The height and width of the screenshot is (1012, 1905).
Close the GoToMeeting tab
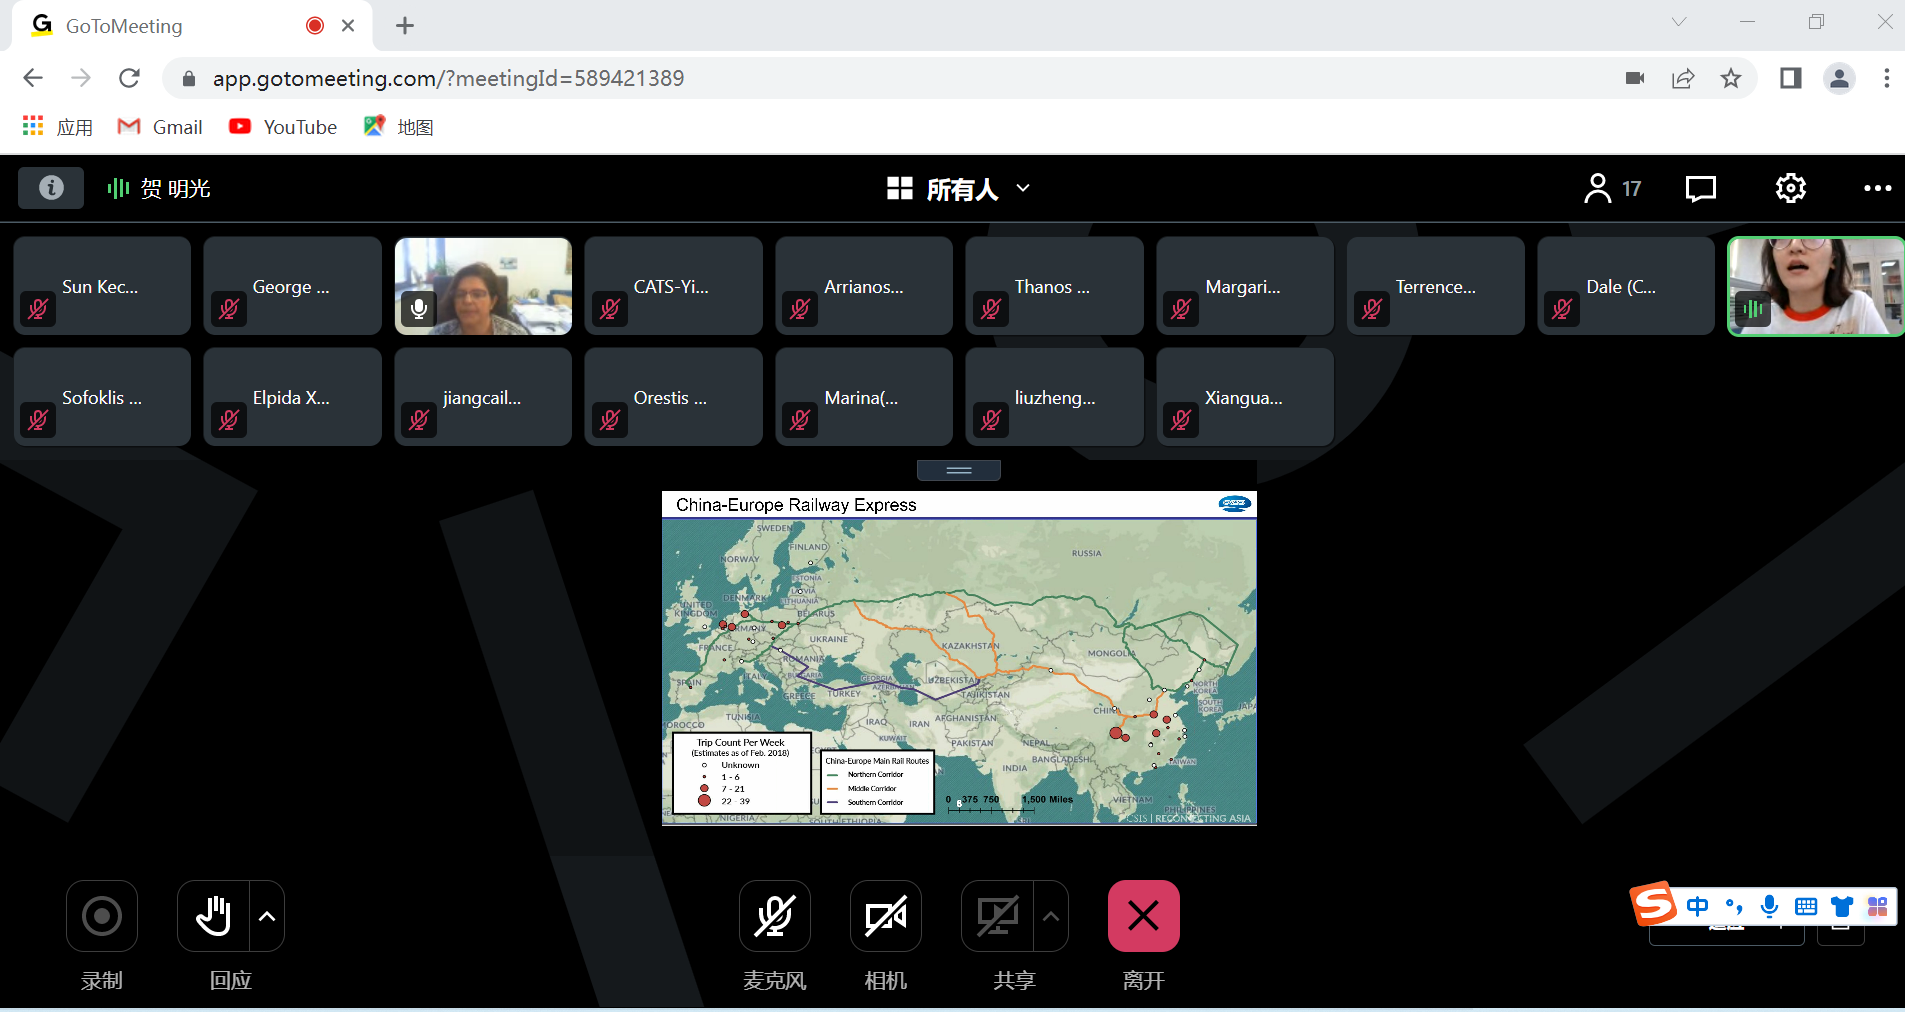tap(348, 26)
